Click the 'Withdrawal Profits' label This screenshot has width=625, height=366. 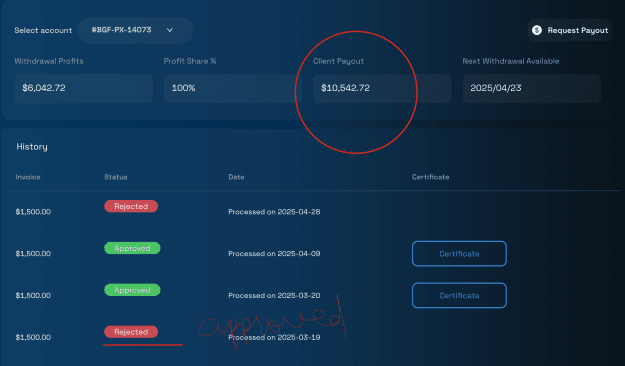pyautogui.click(x=49, y=61)
